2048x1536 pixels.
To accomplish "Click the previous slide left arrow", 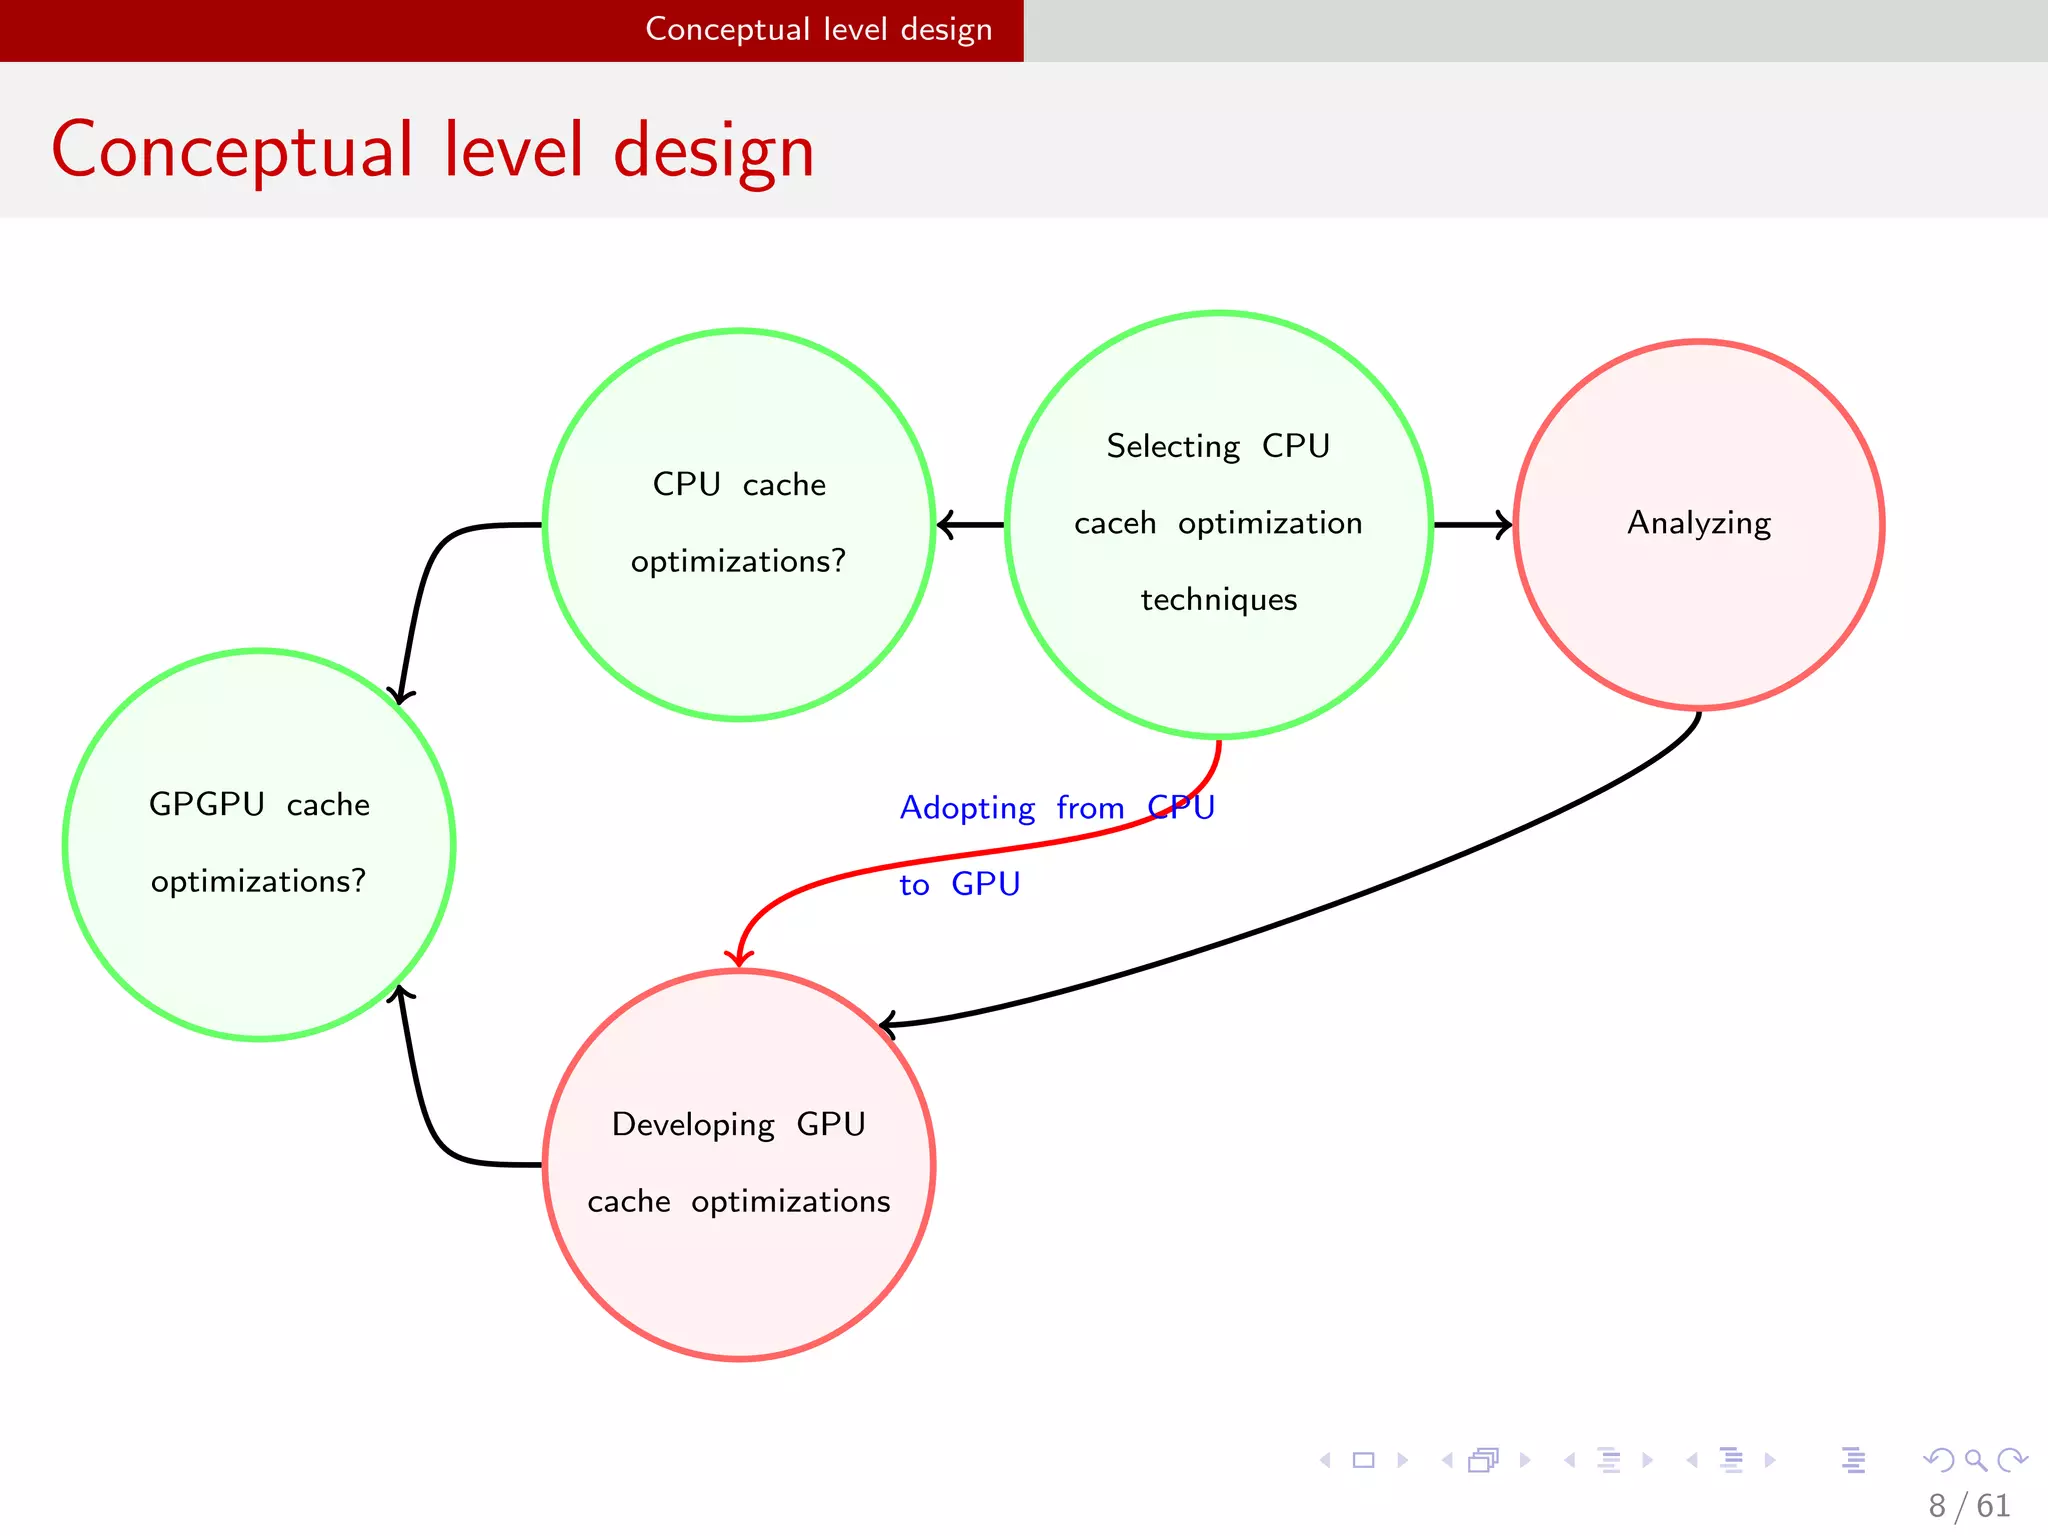I will (1326, 1460).
